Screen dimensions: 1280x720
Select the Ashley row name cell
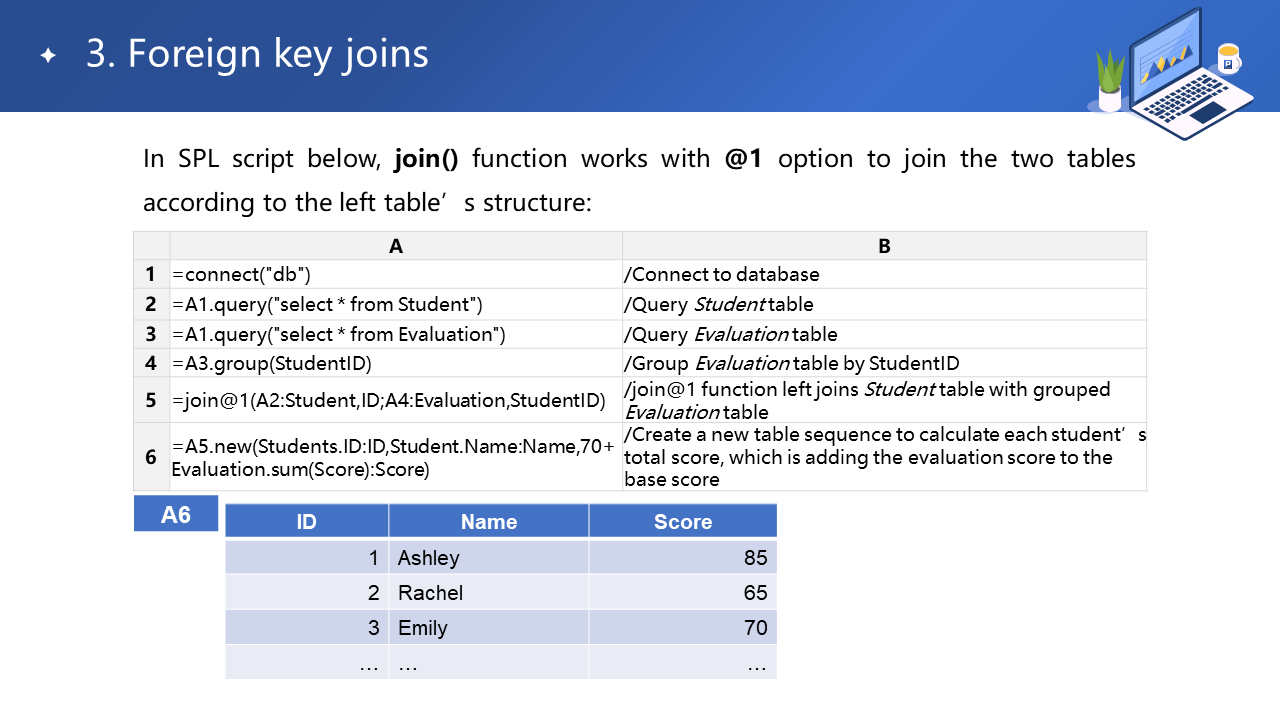489,557
